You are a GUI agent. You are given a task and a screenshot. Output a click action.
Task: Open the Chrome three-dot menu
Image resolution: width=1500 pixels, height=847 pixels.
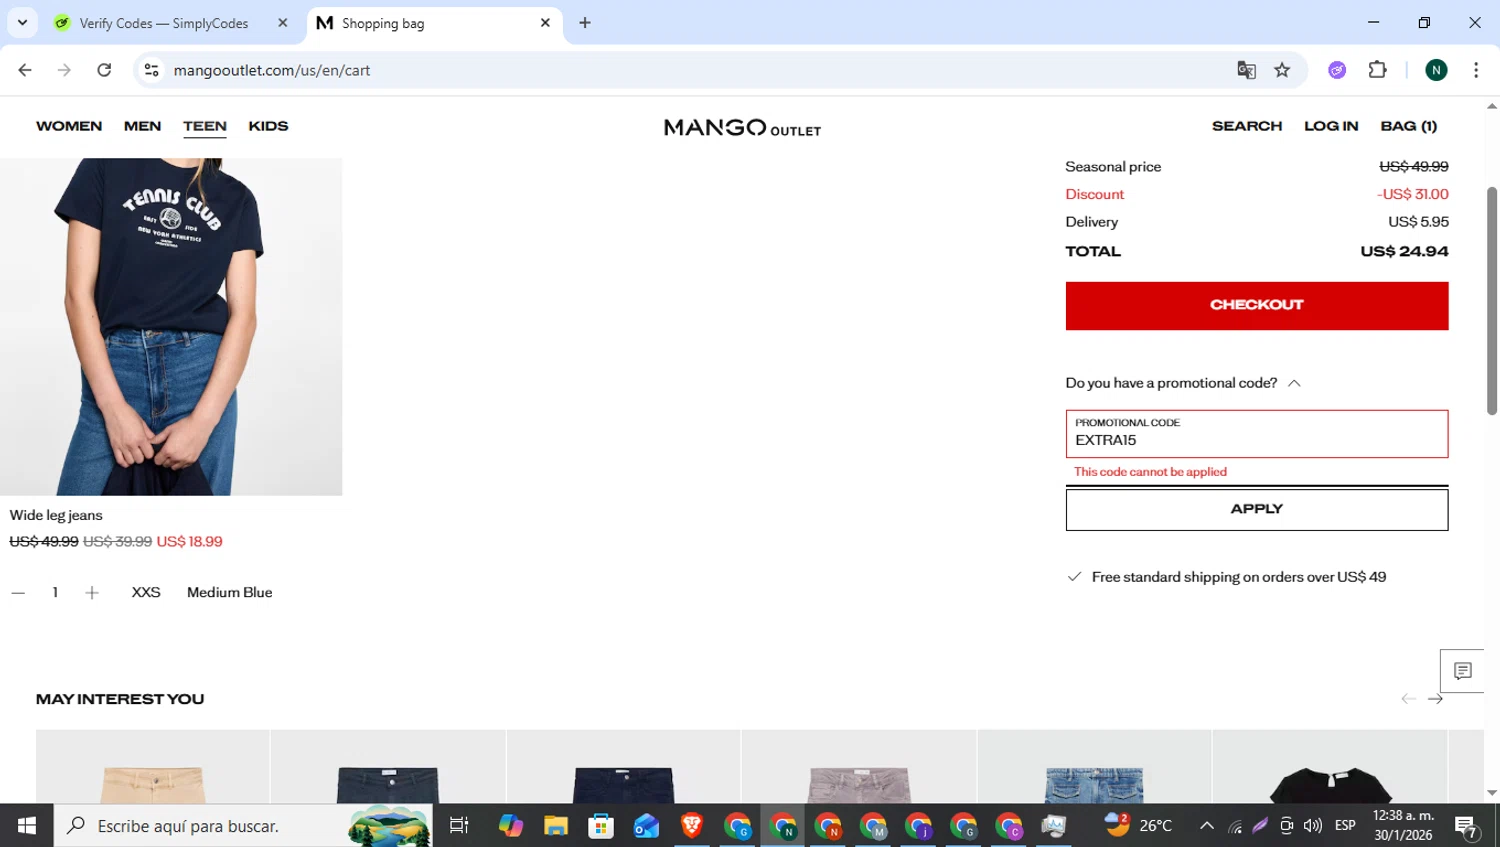pos(1476,70)
